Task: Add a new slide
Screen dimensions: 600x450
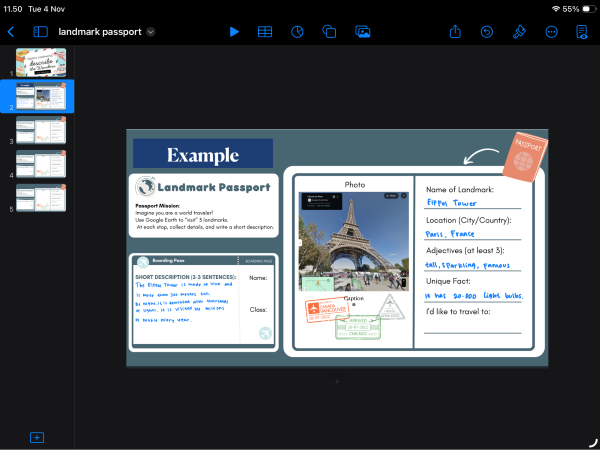Action: pyautogui.click(x=37, y=437)
